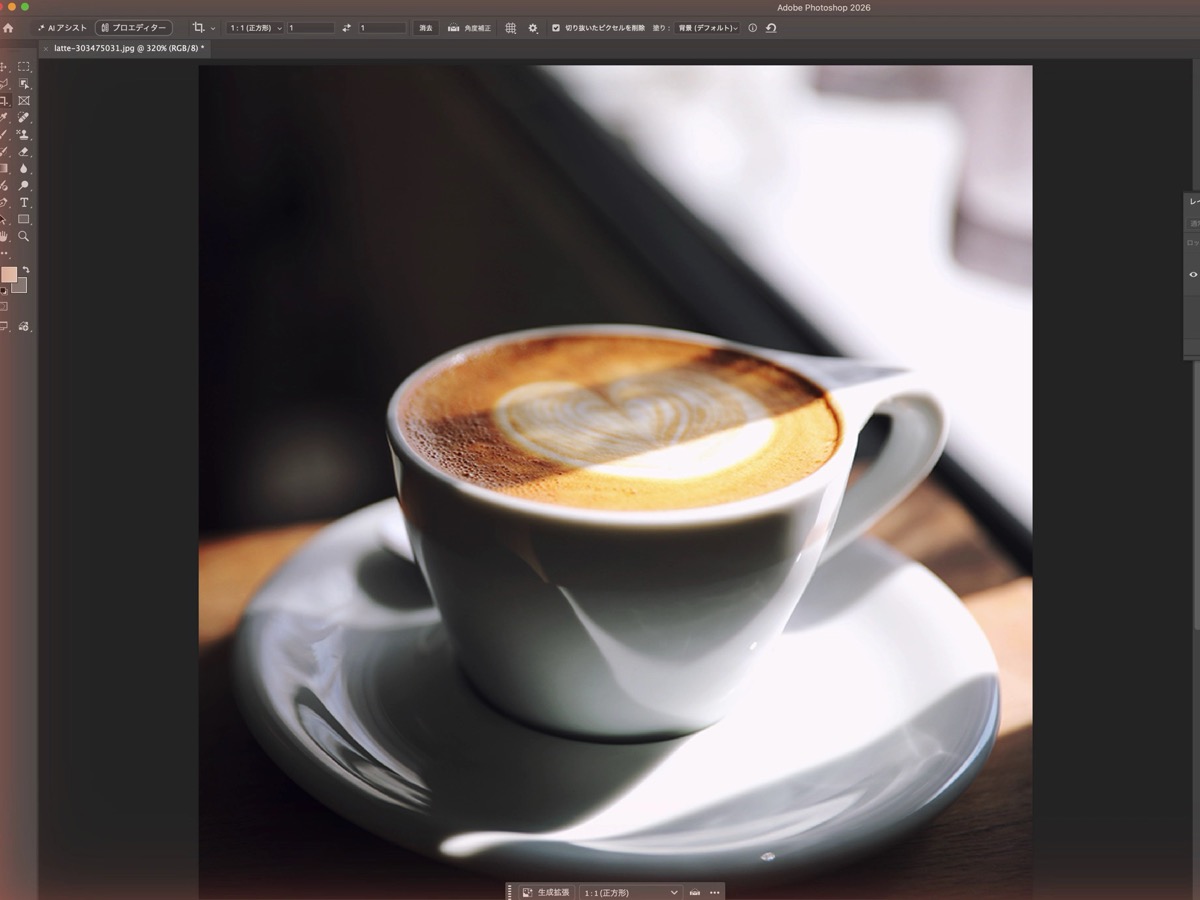Toggle Quick Mask mode
Image resolution: width=1200 pixels, height=900 pixels.
(x=4, y=307)
